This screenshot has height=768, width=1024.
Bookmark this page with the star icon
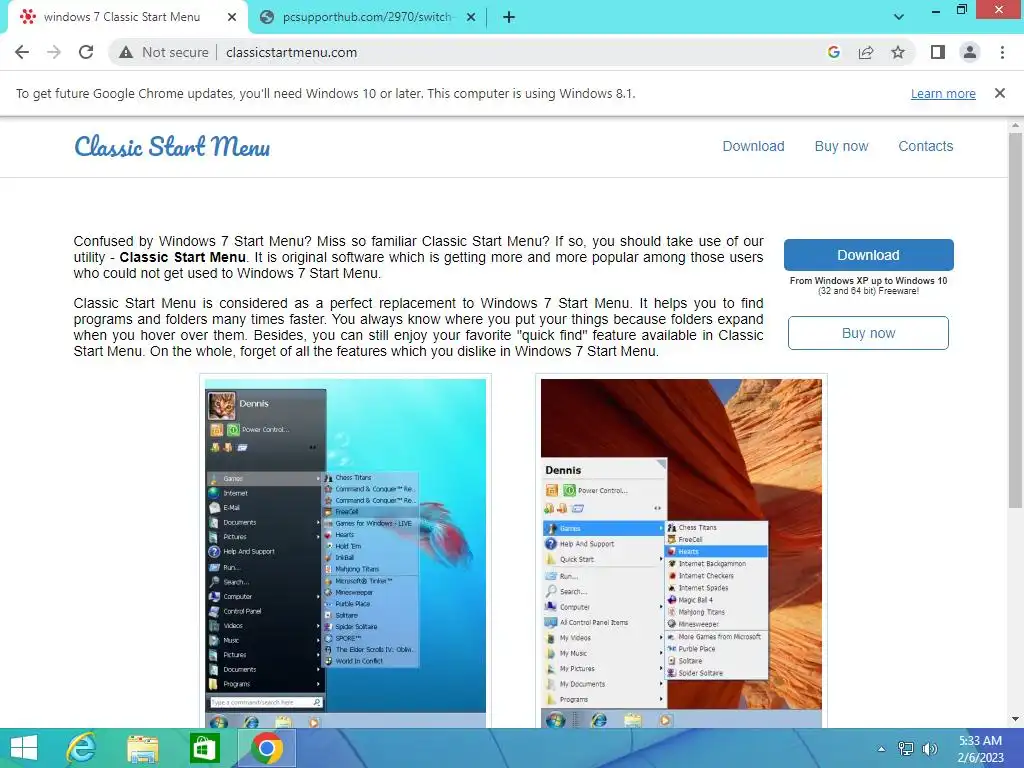pos(898,52)
